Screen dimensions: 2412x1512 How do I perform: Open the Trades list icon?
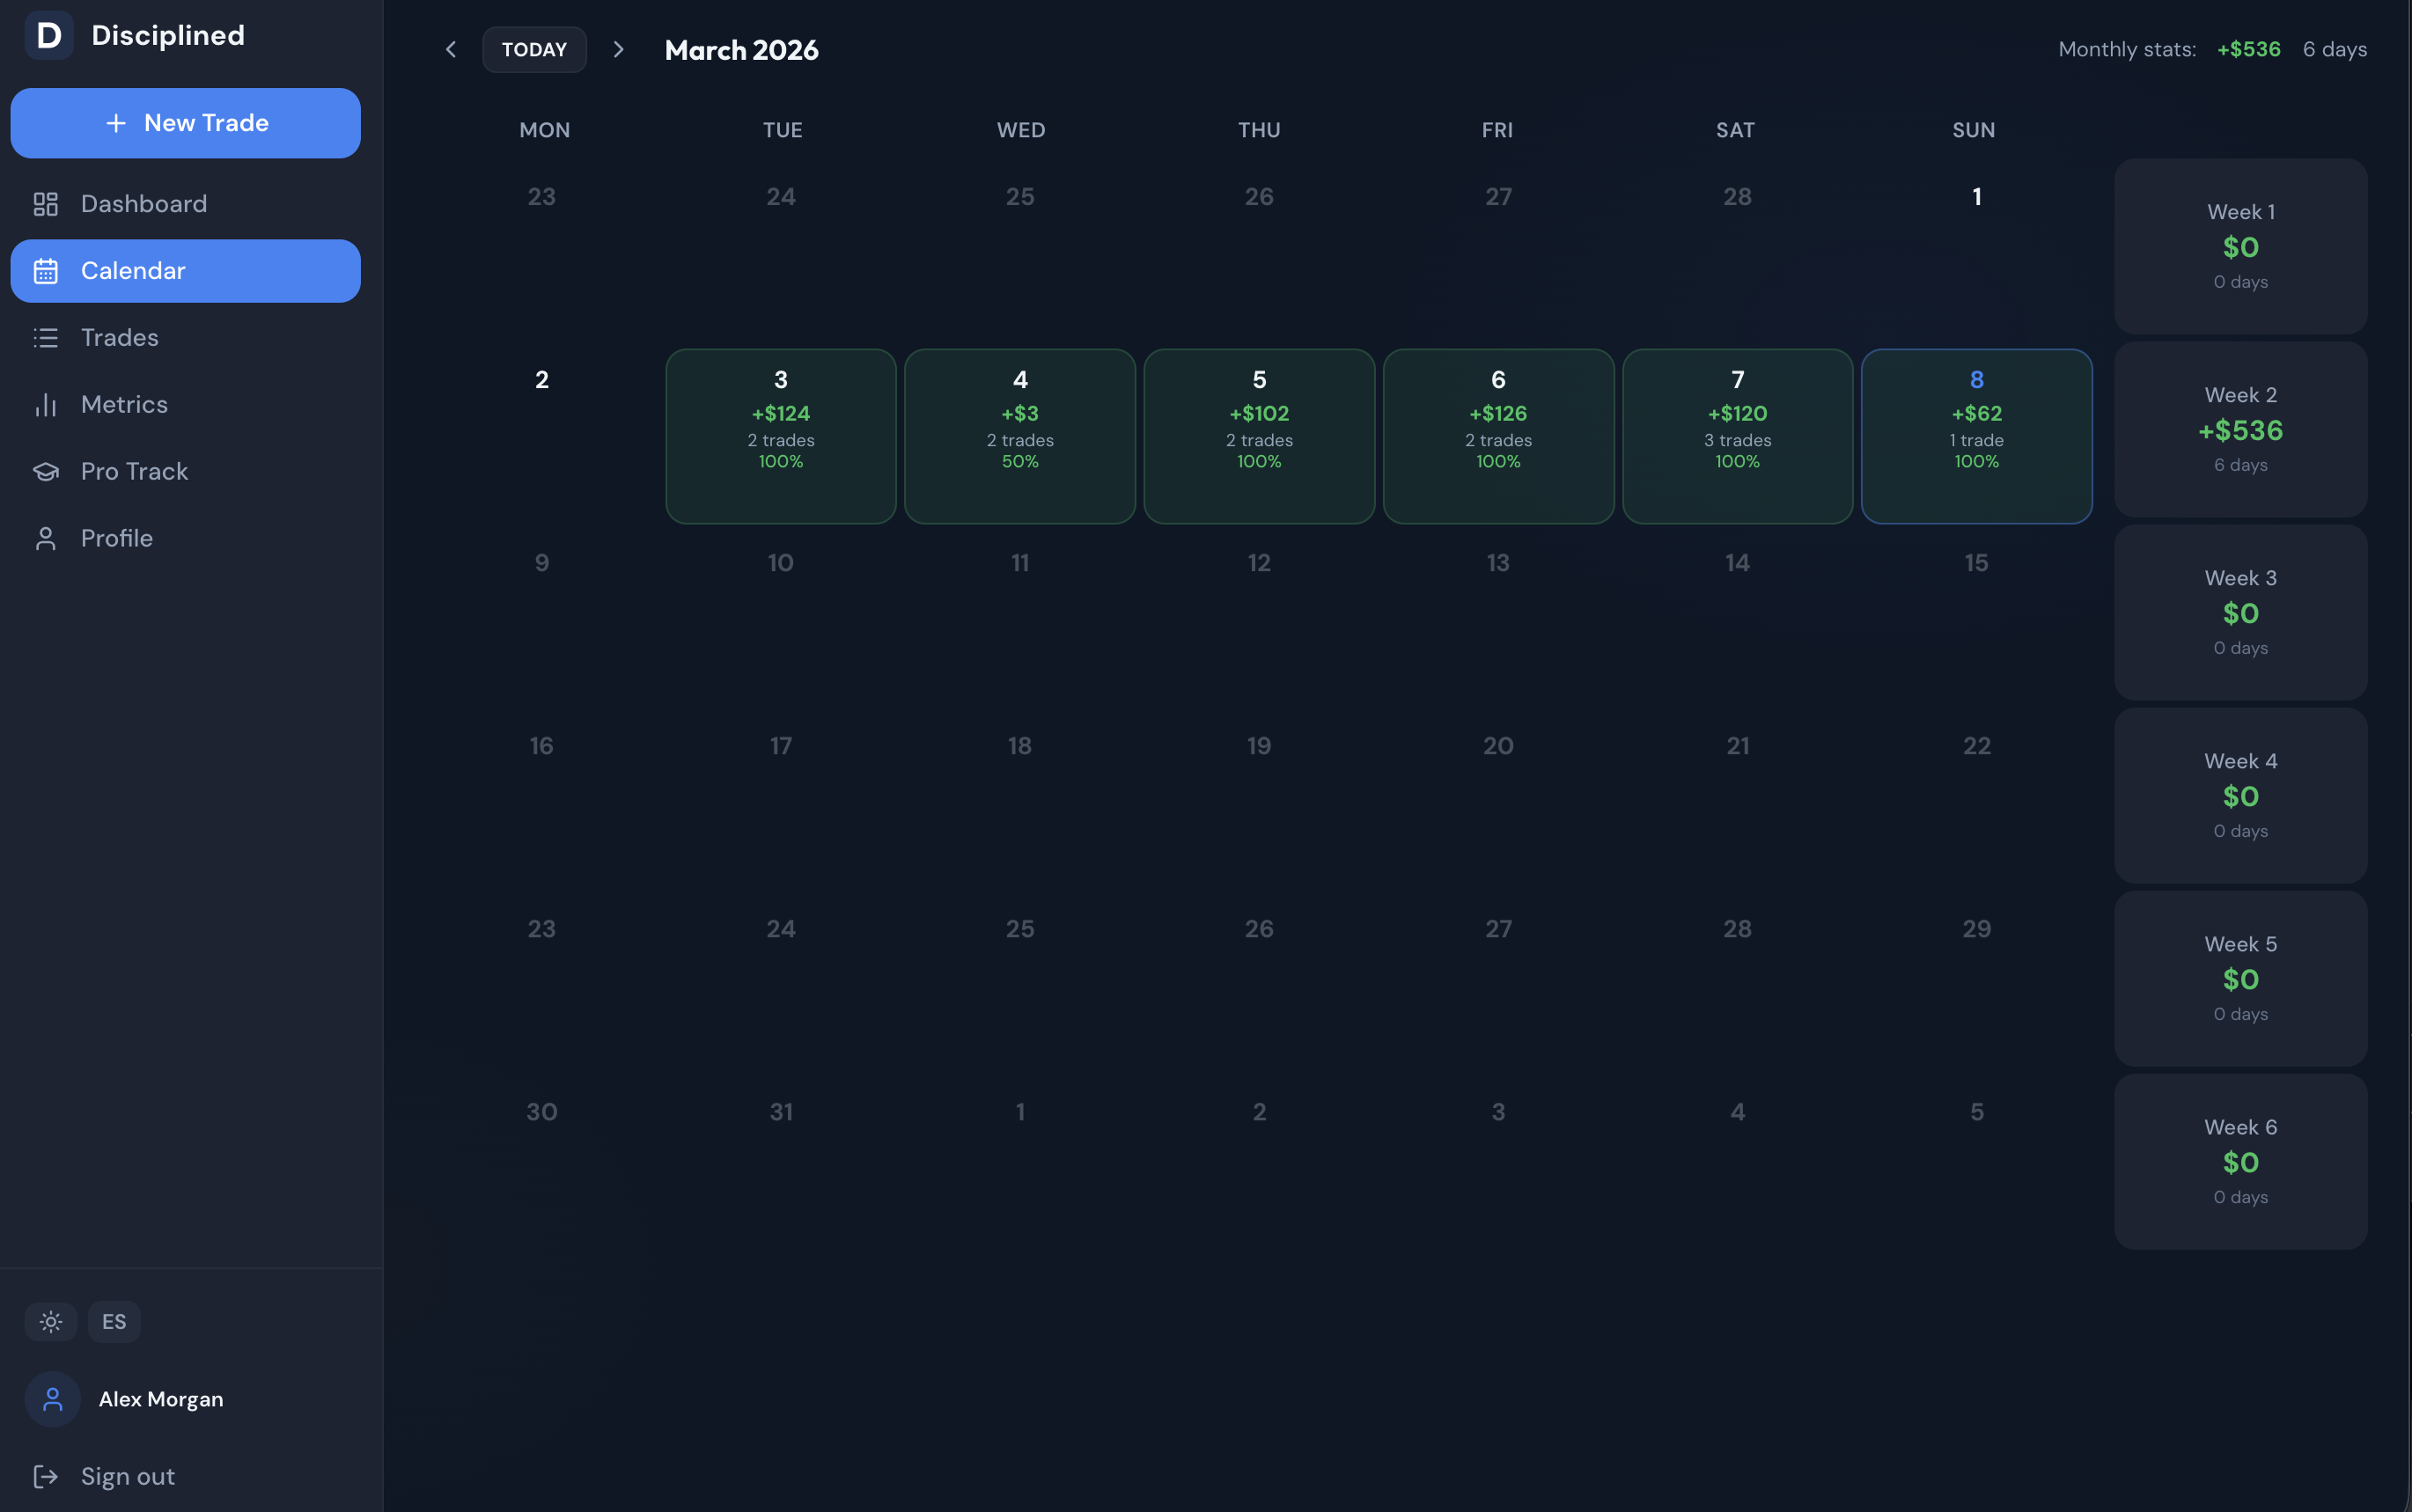(x=46, y=337)
